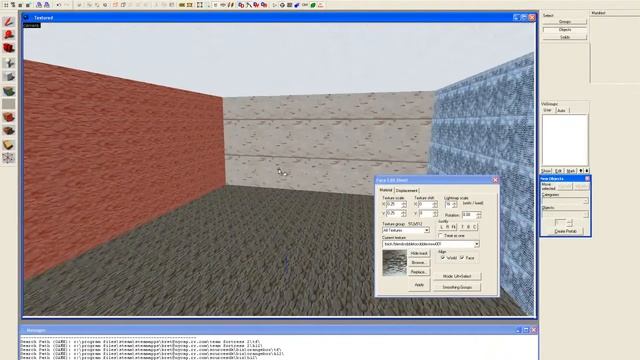Toggle the select-by-handles icon
The image size is (640, 360).
tap(200, 5)
